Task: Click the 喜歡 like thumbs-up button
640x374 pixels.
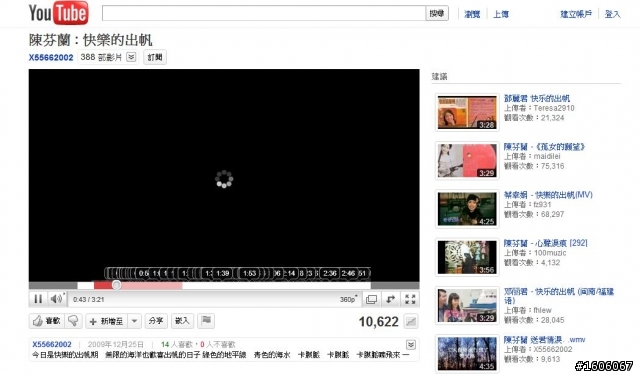Action: pos(47,321)
